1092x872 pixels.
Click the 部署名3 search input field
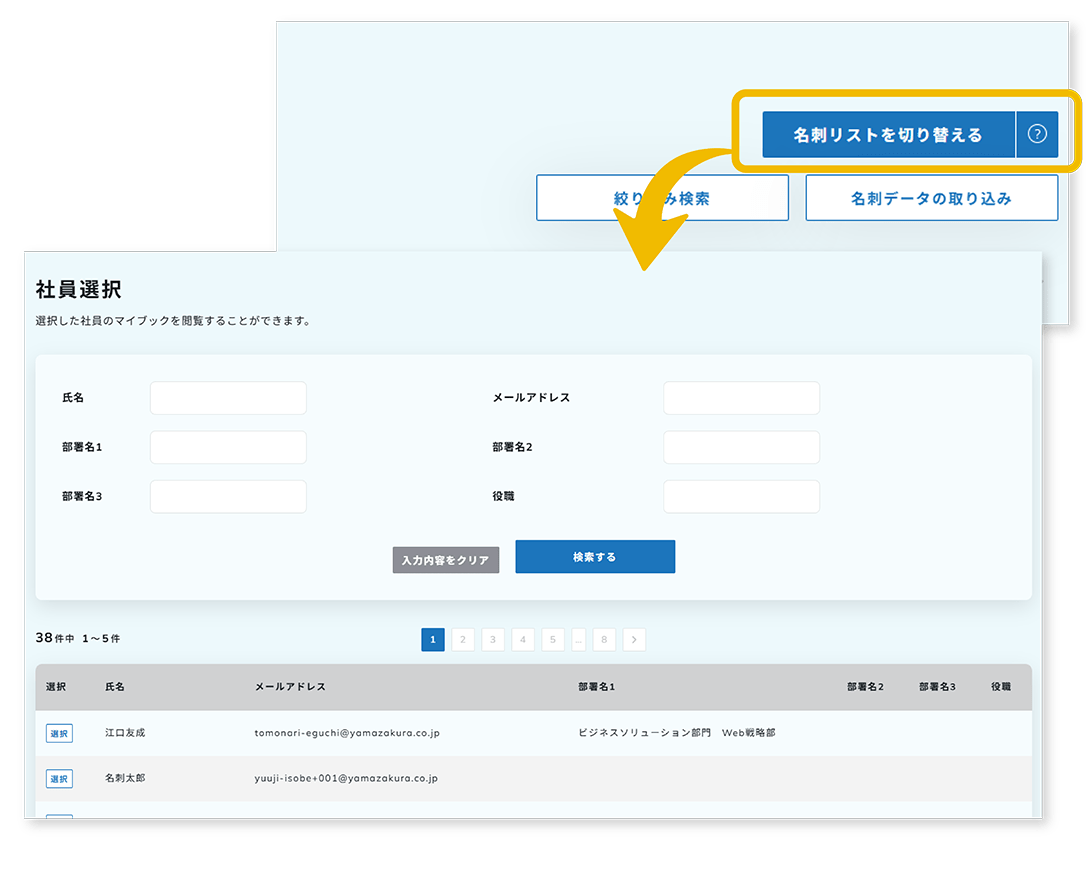227,496
